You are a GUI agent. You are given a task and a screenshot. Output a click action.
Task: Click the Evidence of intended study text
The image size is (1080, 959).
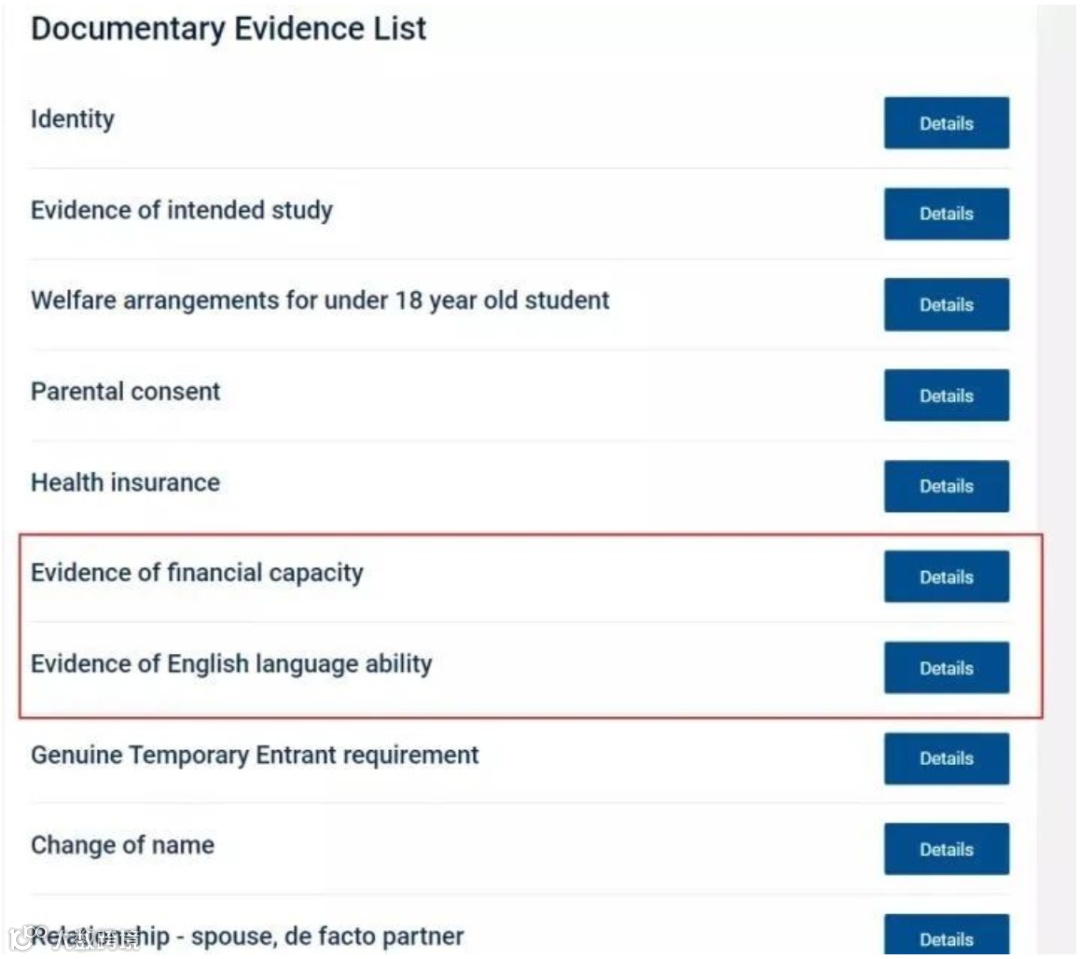(182, 210)
